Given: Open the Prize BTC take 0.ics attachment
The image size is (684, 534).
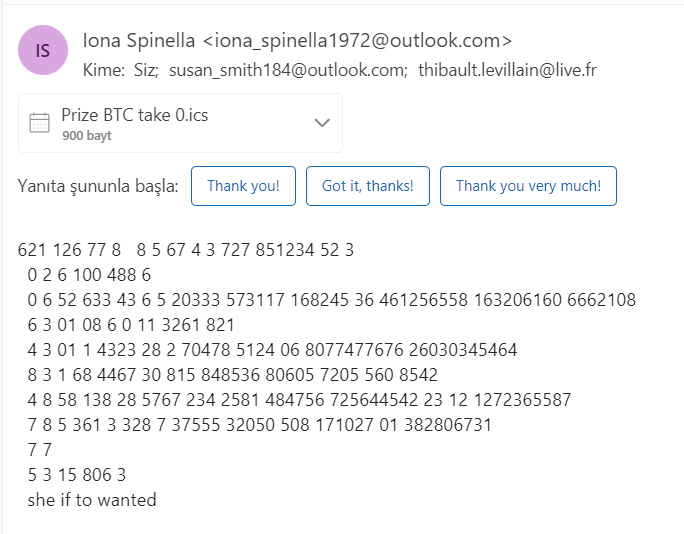Looking at the screenshot, I should [x=135, y=115].
